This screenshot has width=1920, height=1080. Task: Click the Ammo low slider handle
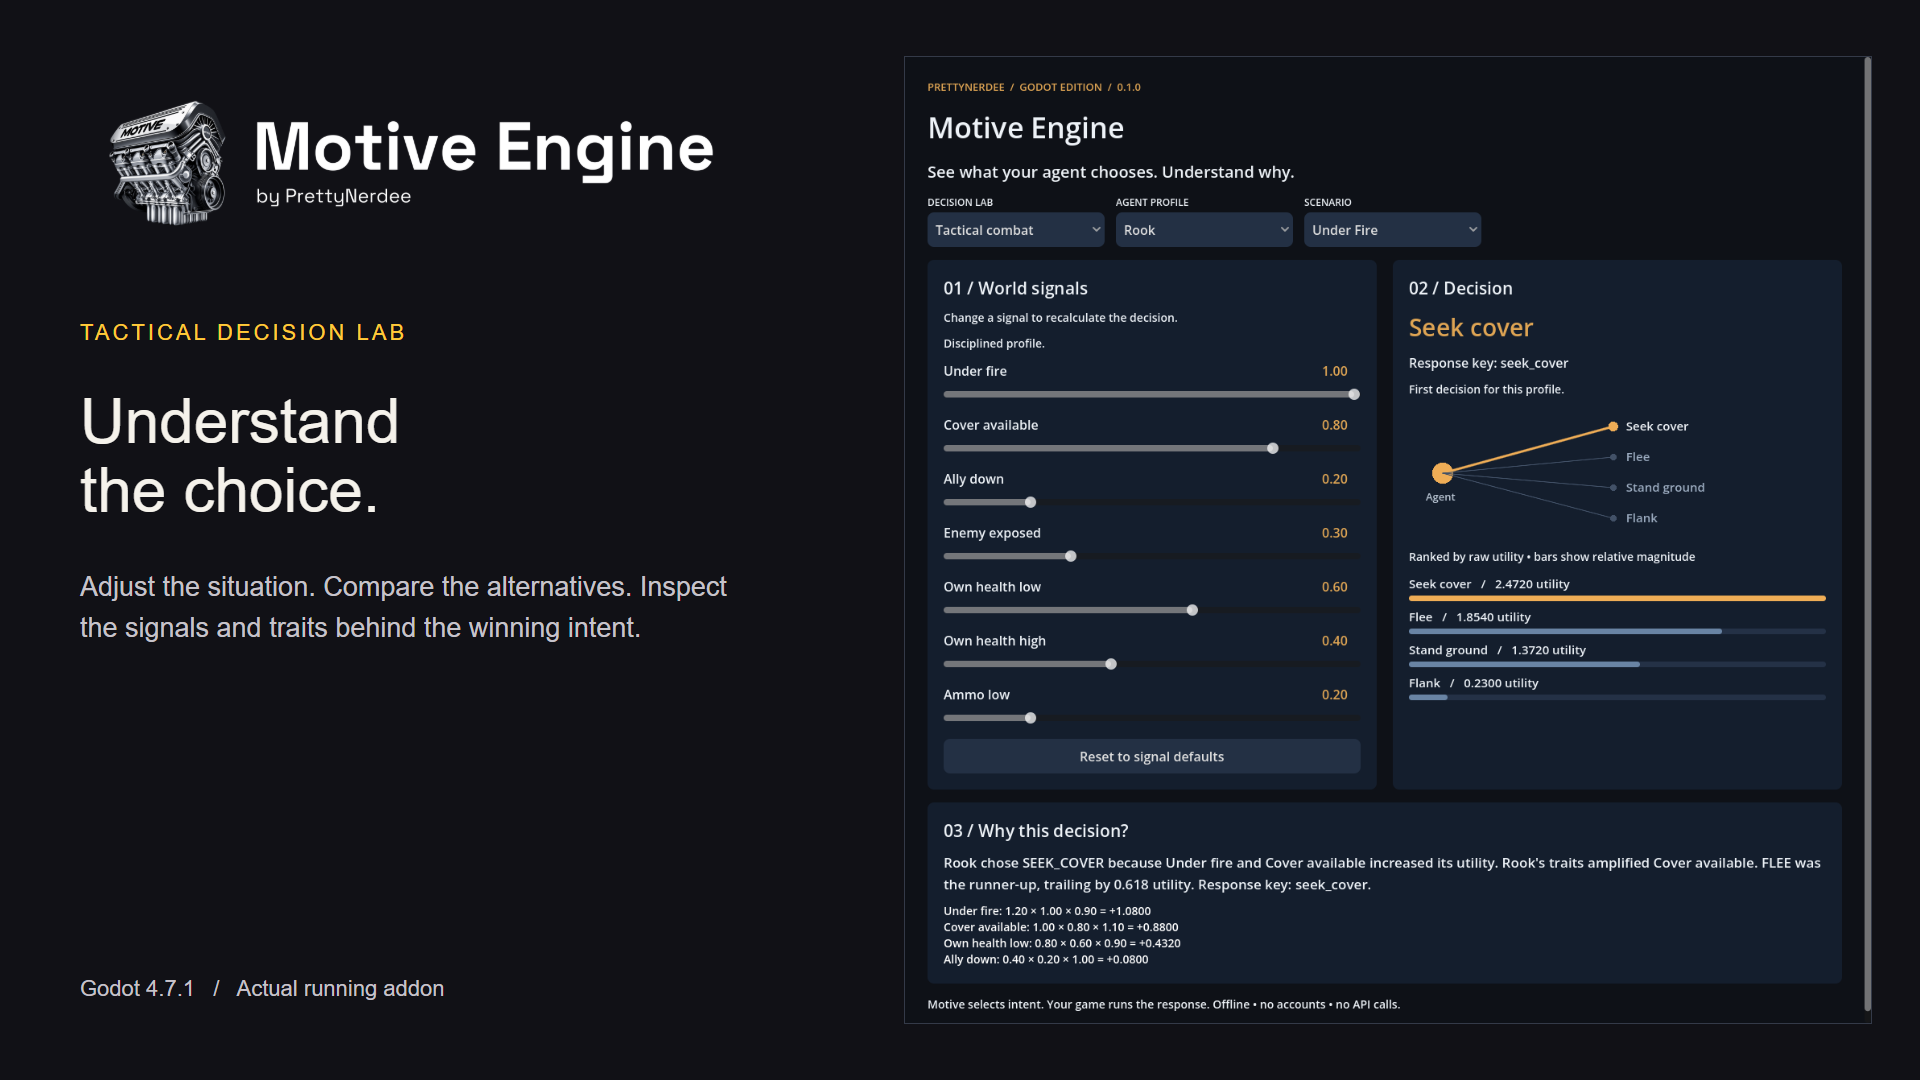(x=1030, y=719)
